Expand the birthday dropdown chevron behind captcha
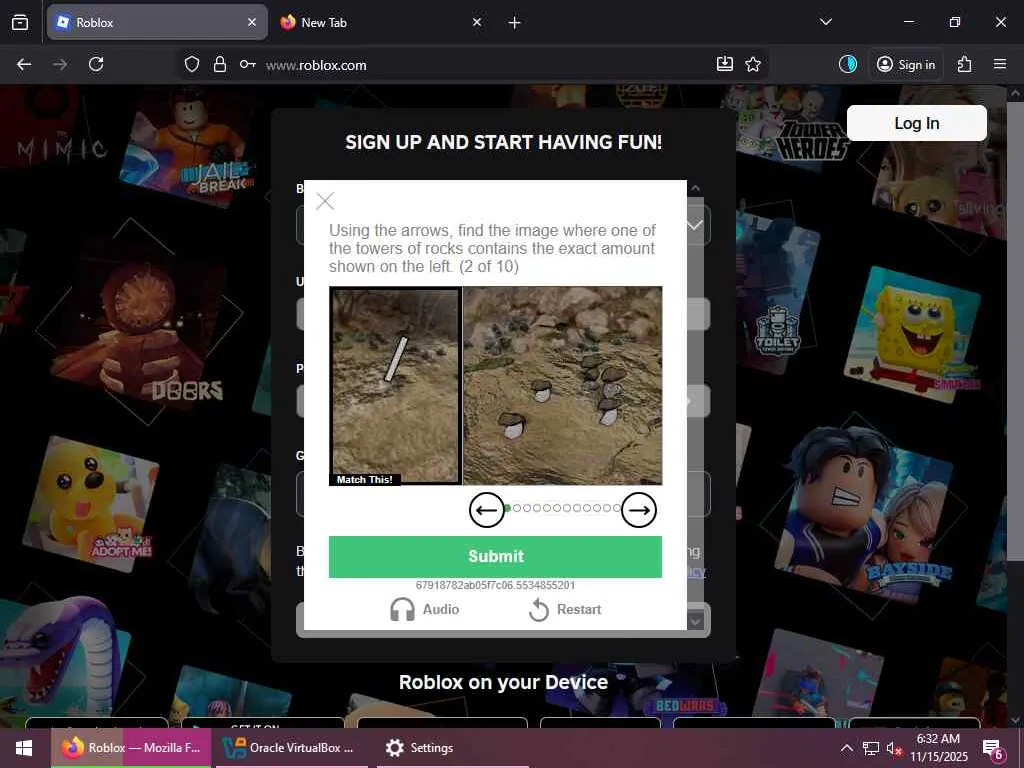1024x768 pixels. [696, 225]
